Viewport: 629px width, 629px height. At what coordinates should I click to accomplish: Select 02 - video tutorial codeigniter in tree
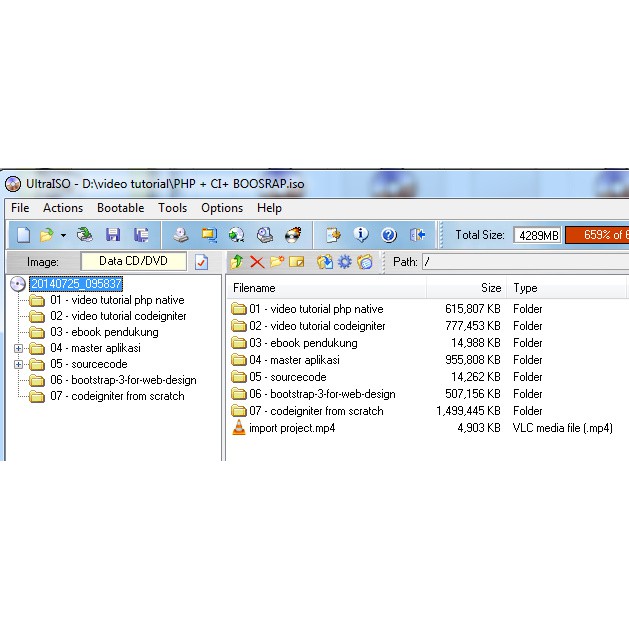click(118, 316)
